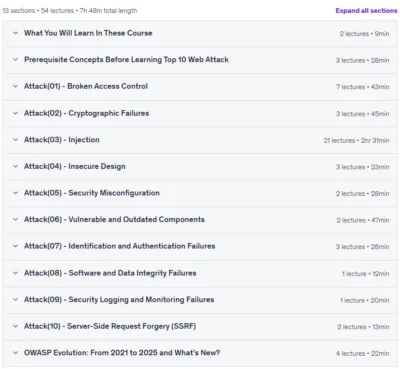Click the Attack(03) - Injection heading

[x=62, y=140]
